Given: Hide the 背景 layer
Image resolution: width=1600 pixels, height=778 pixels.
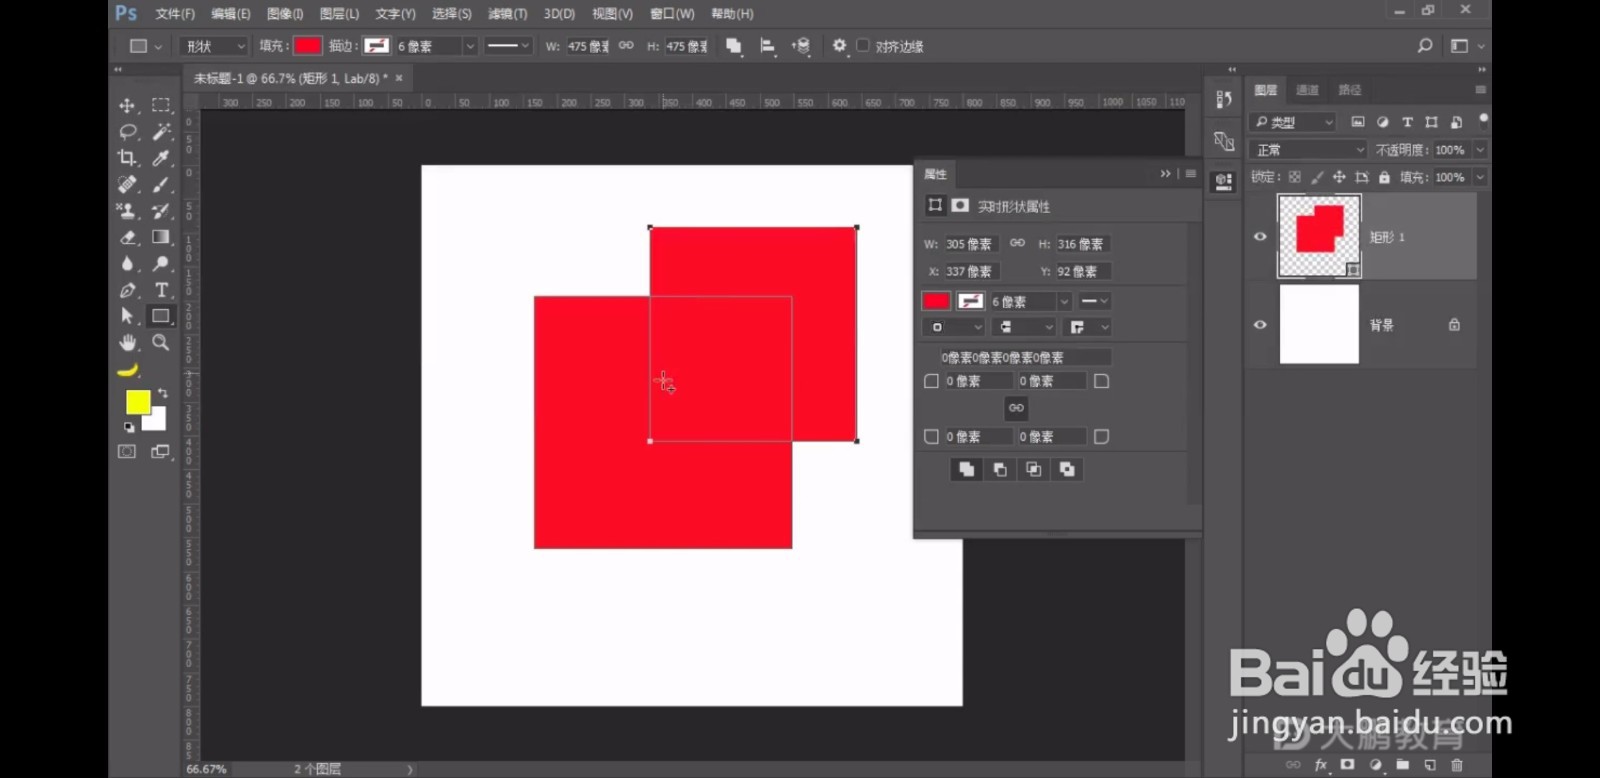Looking at the screenshot, I should 1260,325.
